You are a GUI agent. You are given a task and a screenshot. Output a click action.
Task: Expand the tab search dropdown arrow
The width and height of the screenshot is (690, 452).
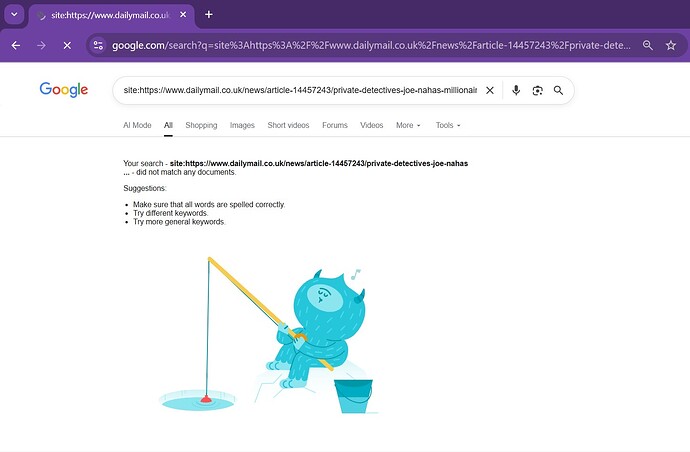pyautogui.click(x=14, y=15)
